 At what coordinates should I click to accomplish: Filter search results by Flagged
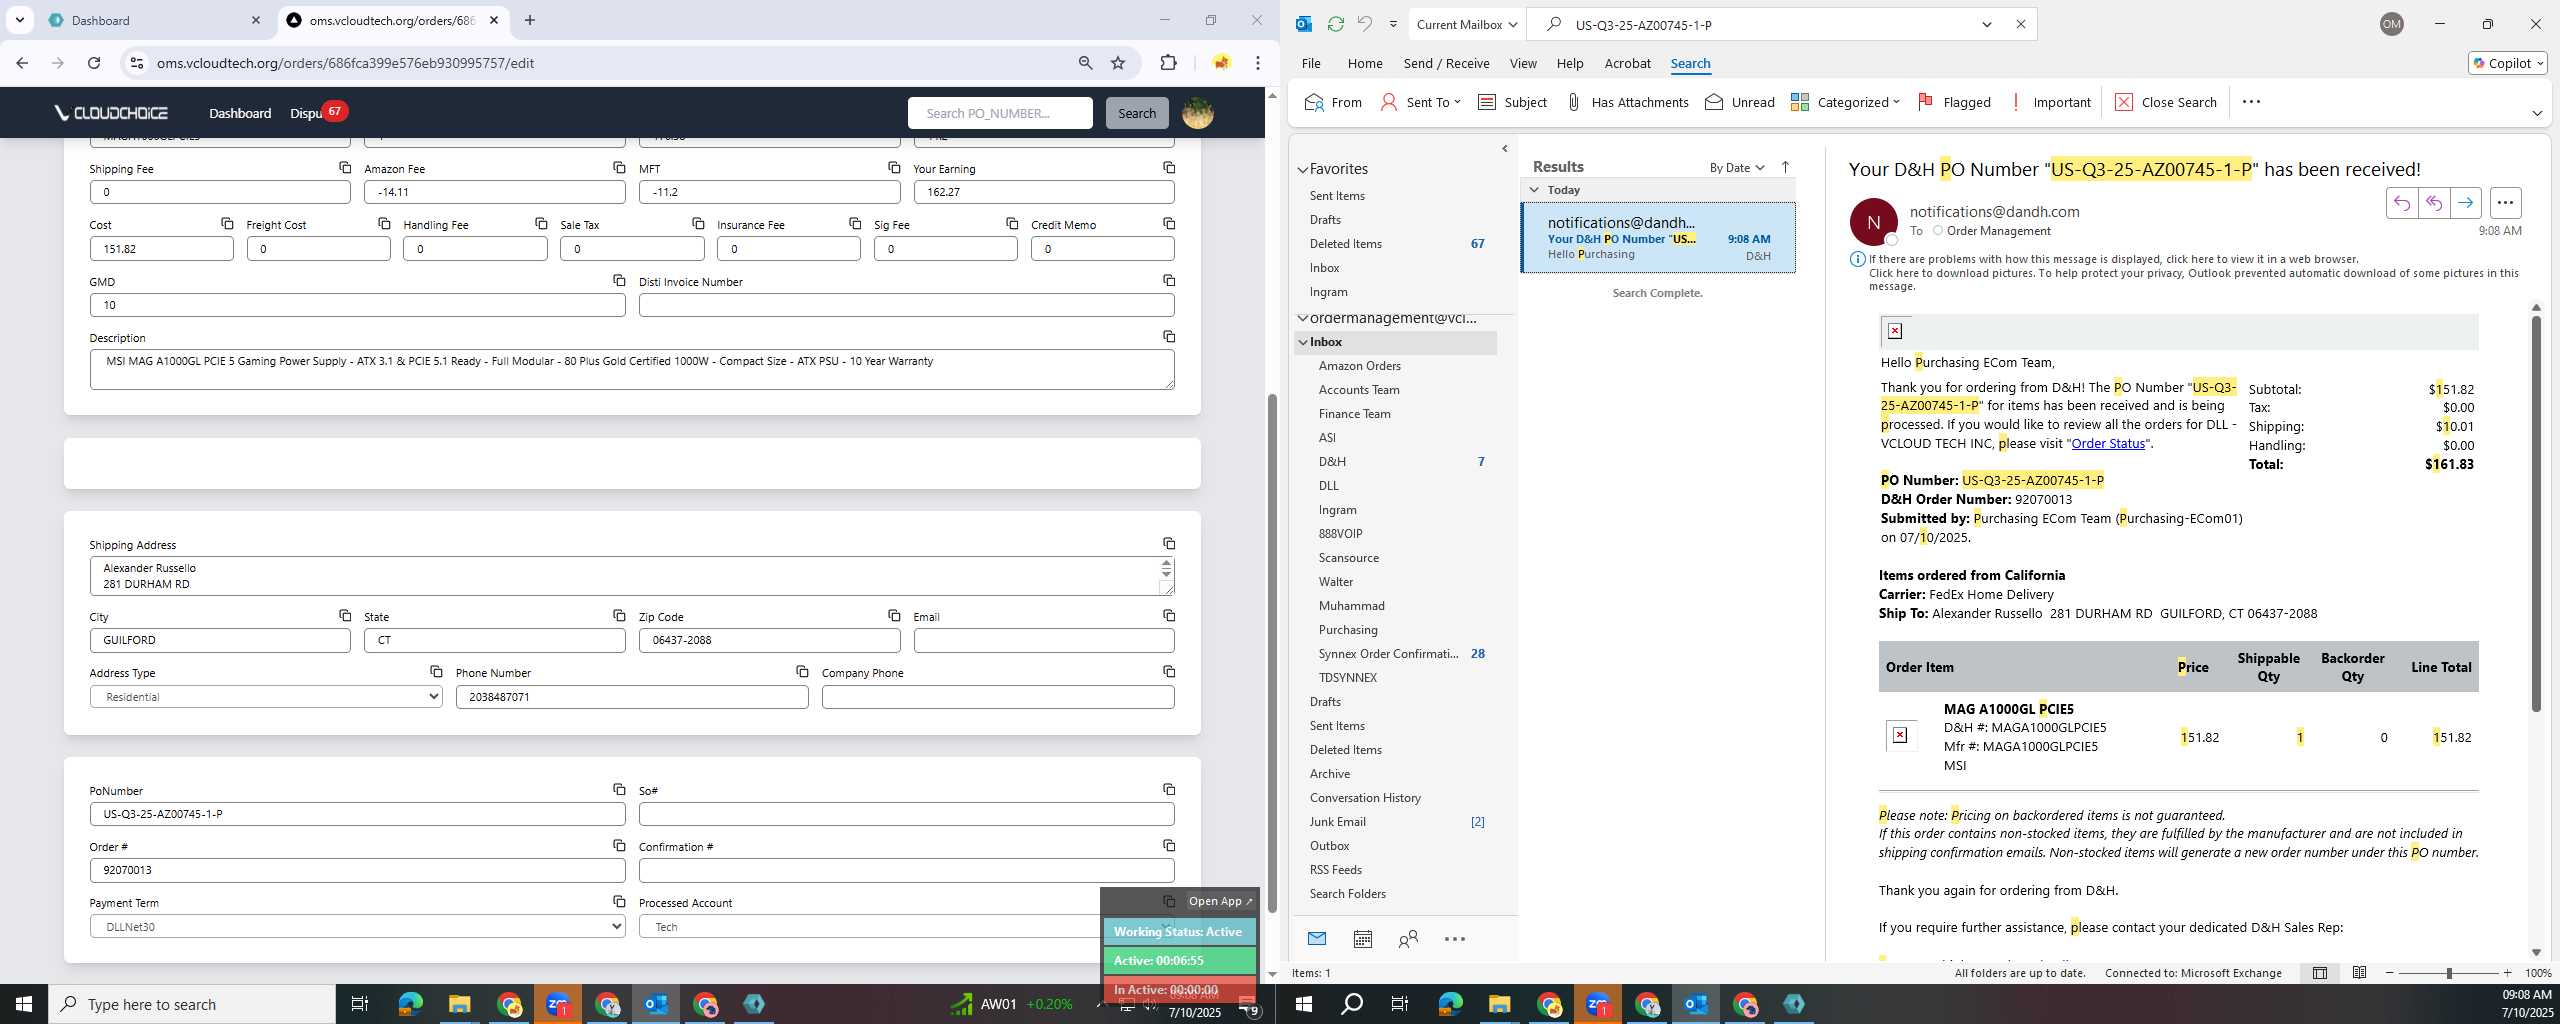pos(1954,102)
